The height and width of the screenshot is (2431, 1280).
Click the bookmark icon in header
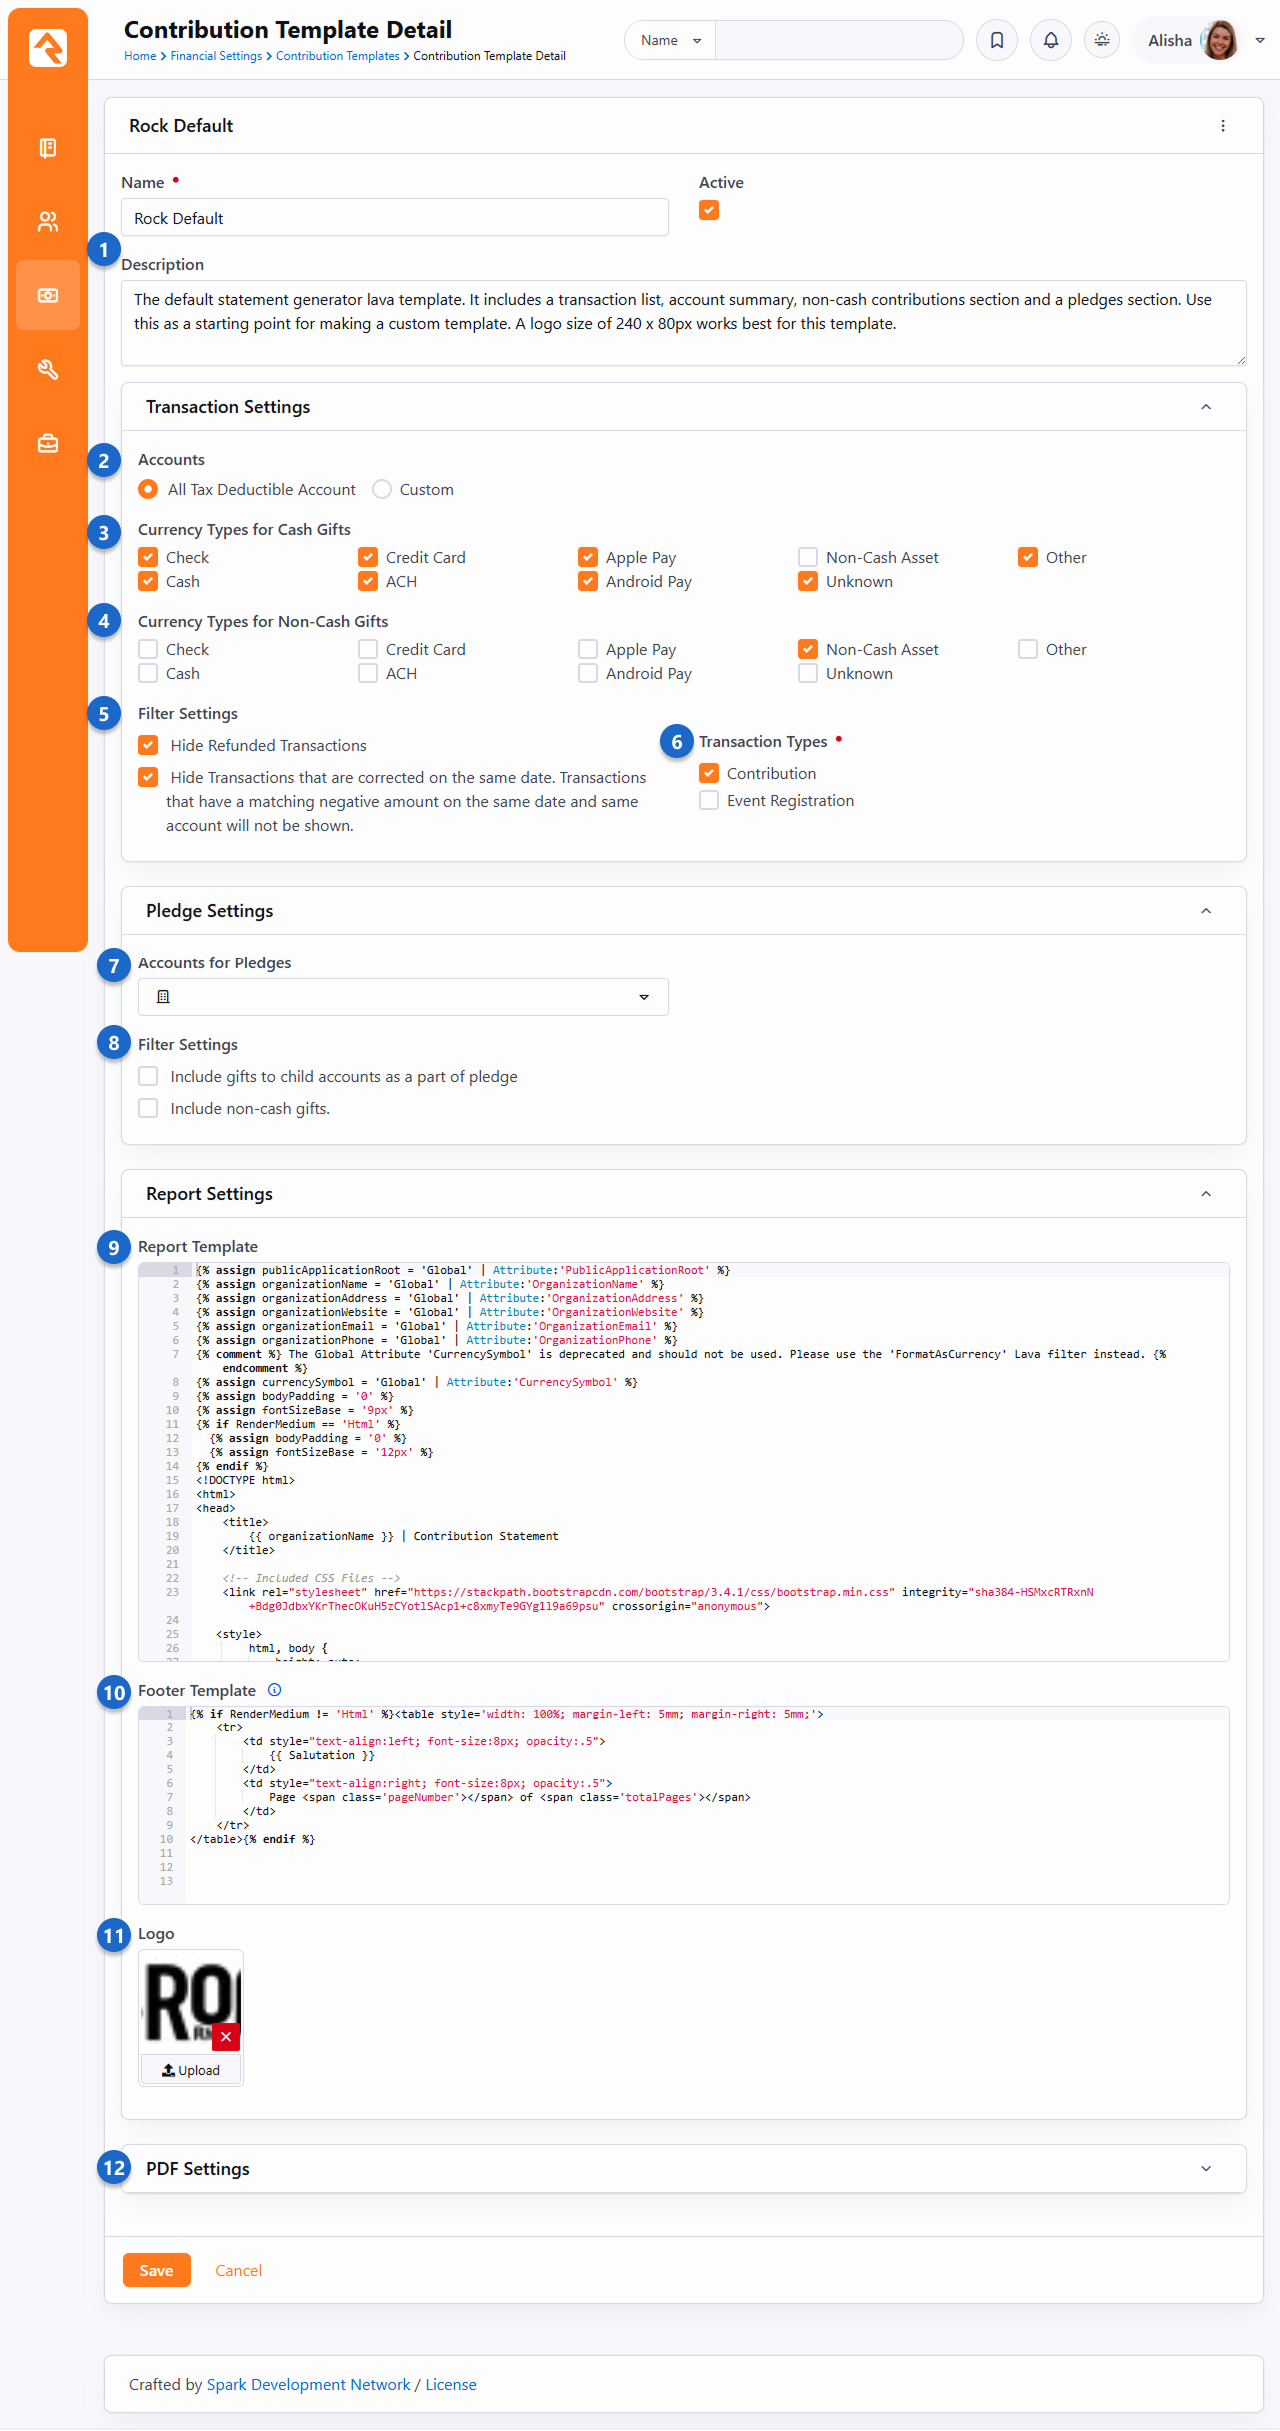pyautogui.click(x=997, y=41)
